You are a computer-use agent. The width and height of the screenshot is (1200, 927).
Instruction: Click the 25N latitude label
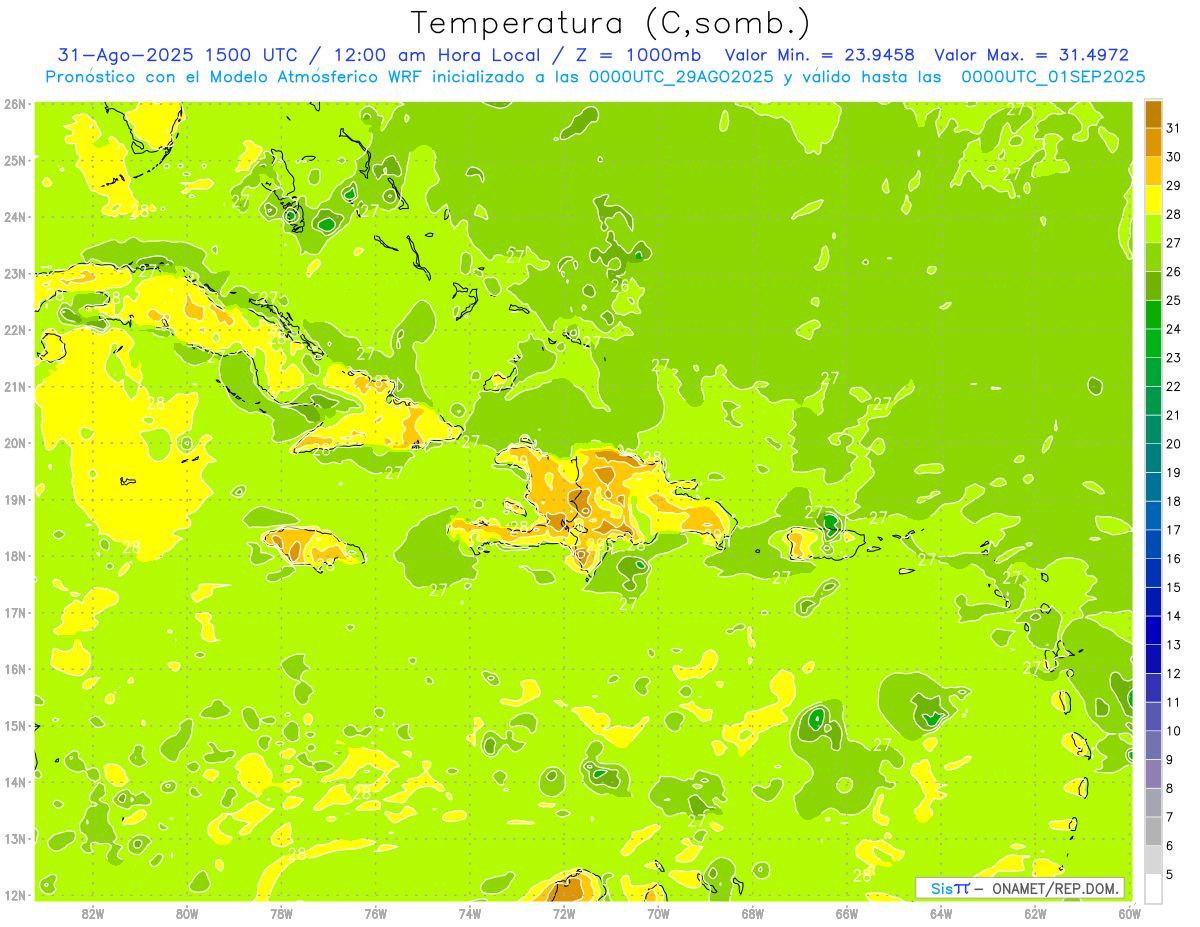tap(15, 160)
